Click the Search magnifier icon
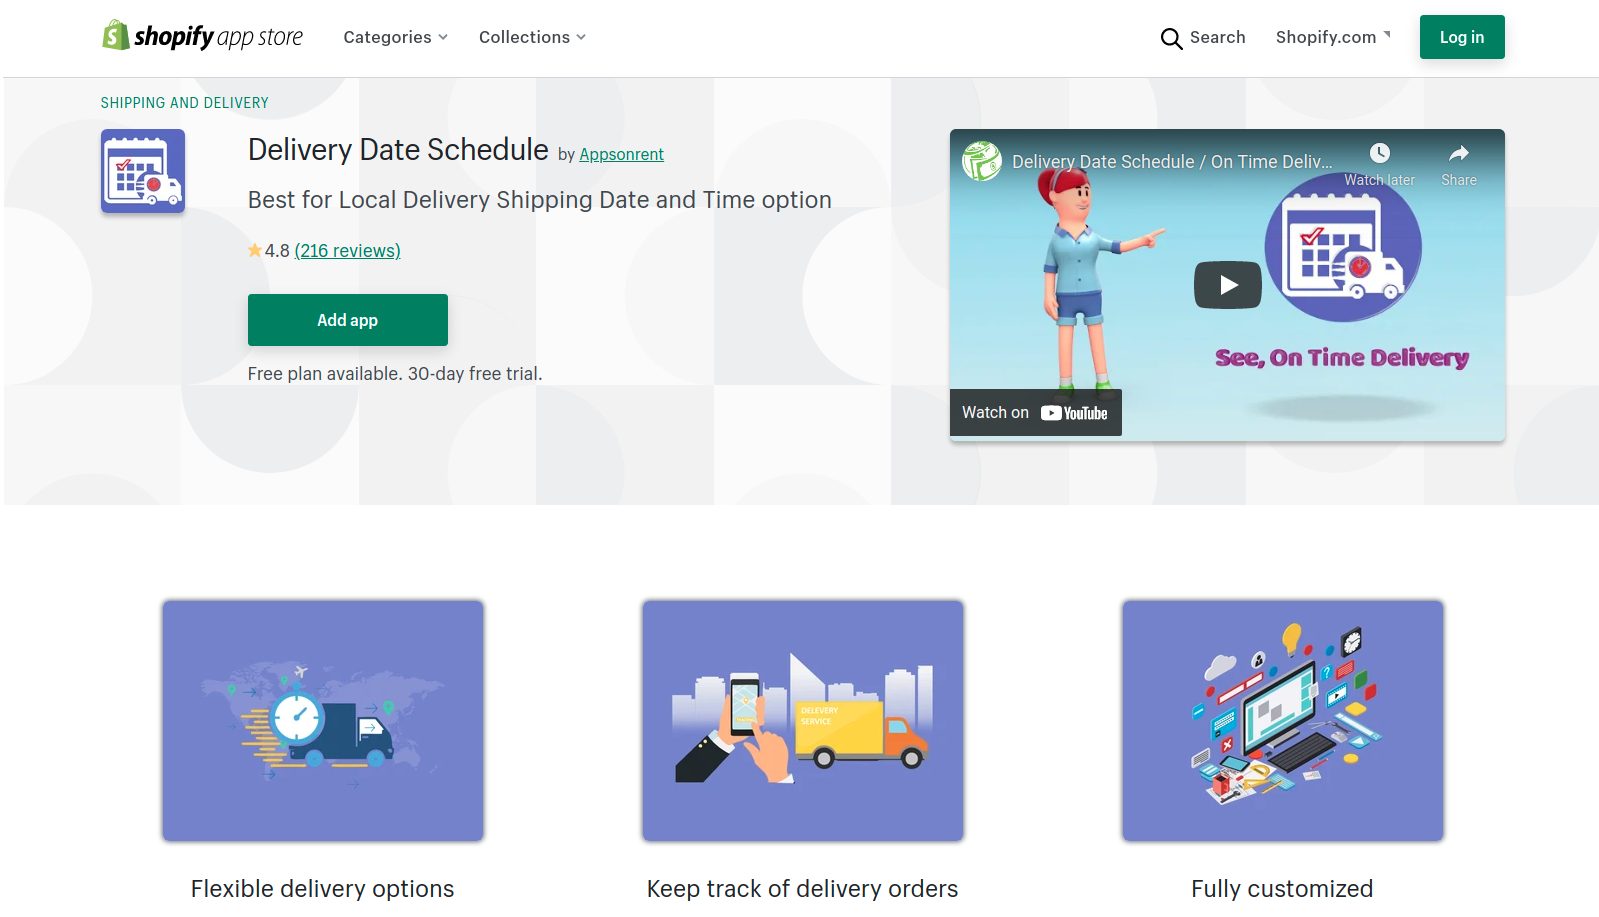This screenshot has width=1599, height=917. [1171, 38]
